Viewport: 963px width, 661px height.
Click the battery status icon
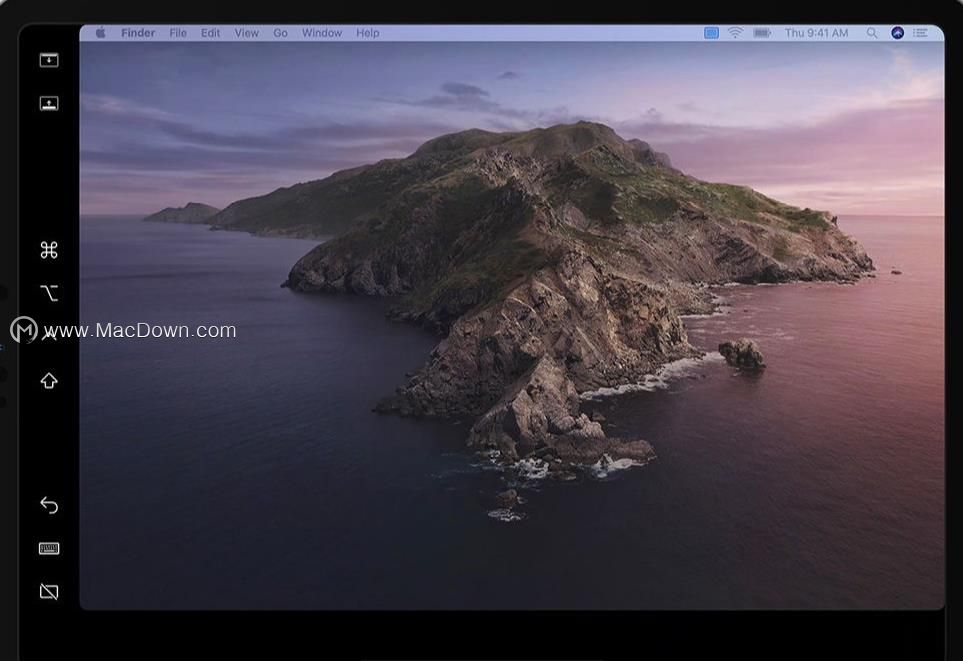[762, 33]
